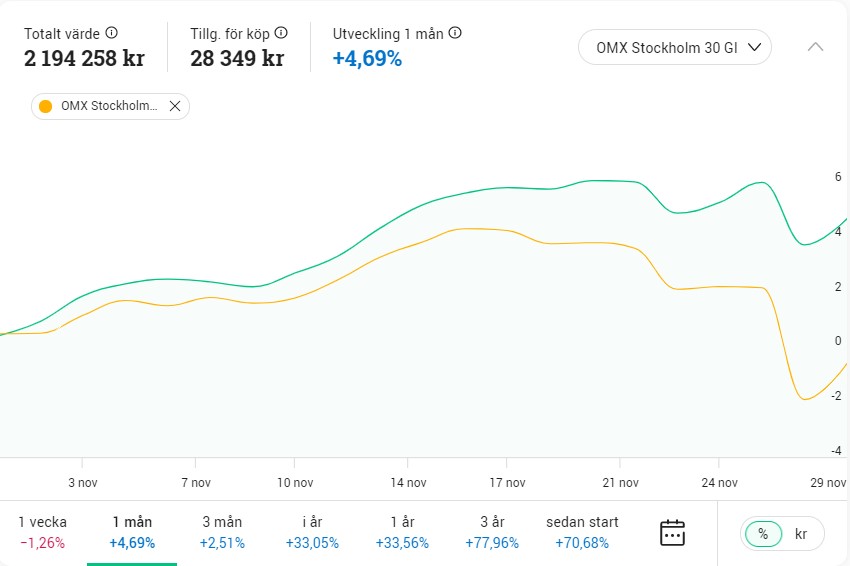Select the 1 år period tab
The height and width of the screenshot is (566, 850).
[x=400, y=532]
